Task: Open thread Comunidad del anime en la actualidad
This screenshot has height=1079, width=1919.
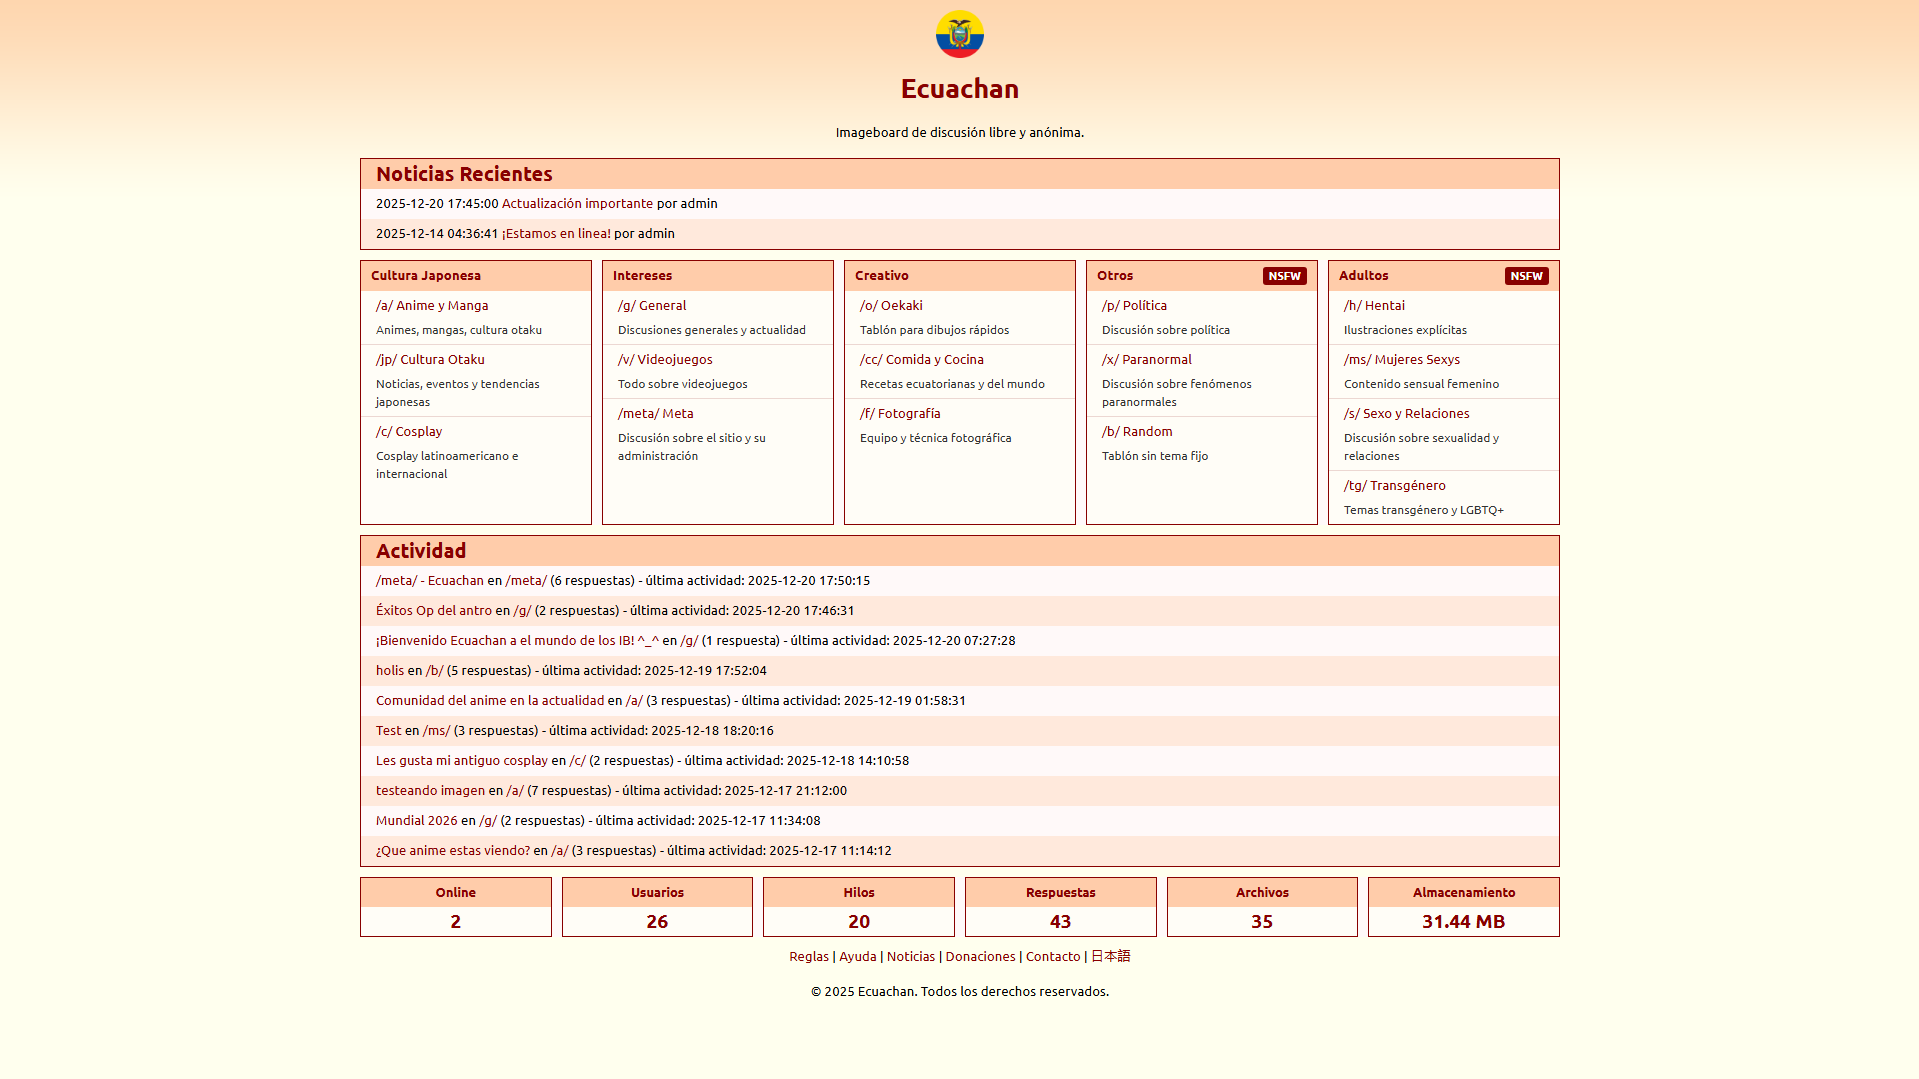Action: click(x=490, y=701)
